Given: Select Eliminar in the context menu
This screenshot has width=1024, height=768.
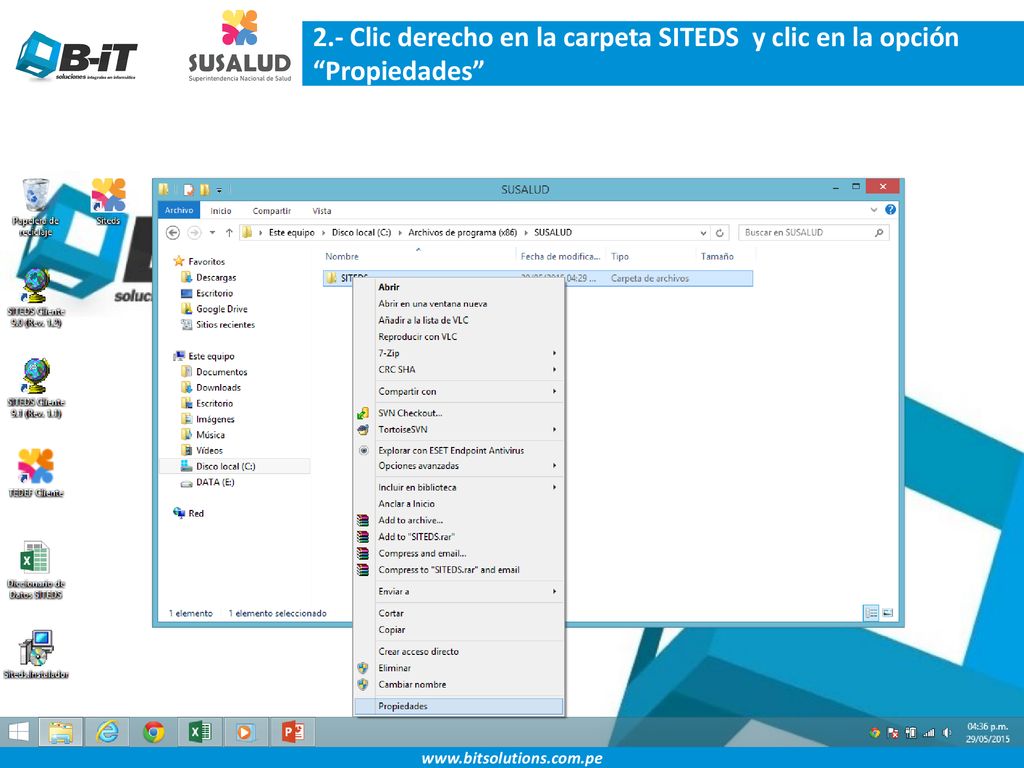Looking at the screenshot, I should tap(459, 668).
